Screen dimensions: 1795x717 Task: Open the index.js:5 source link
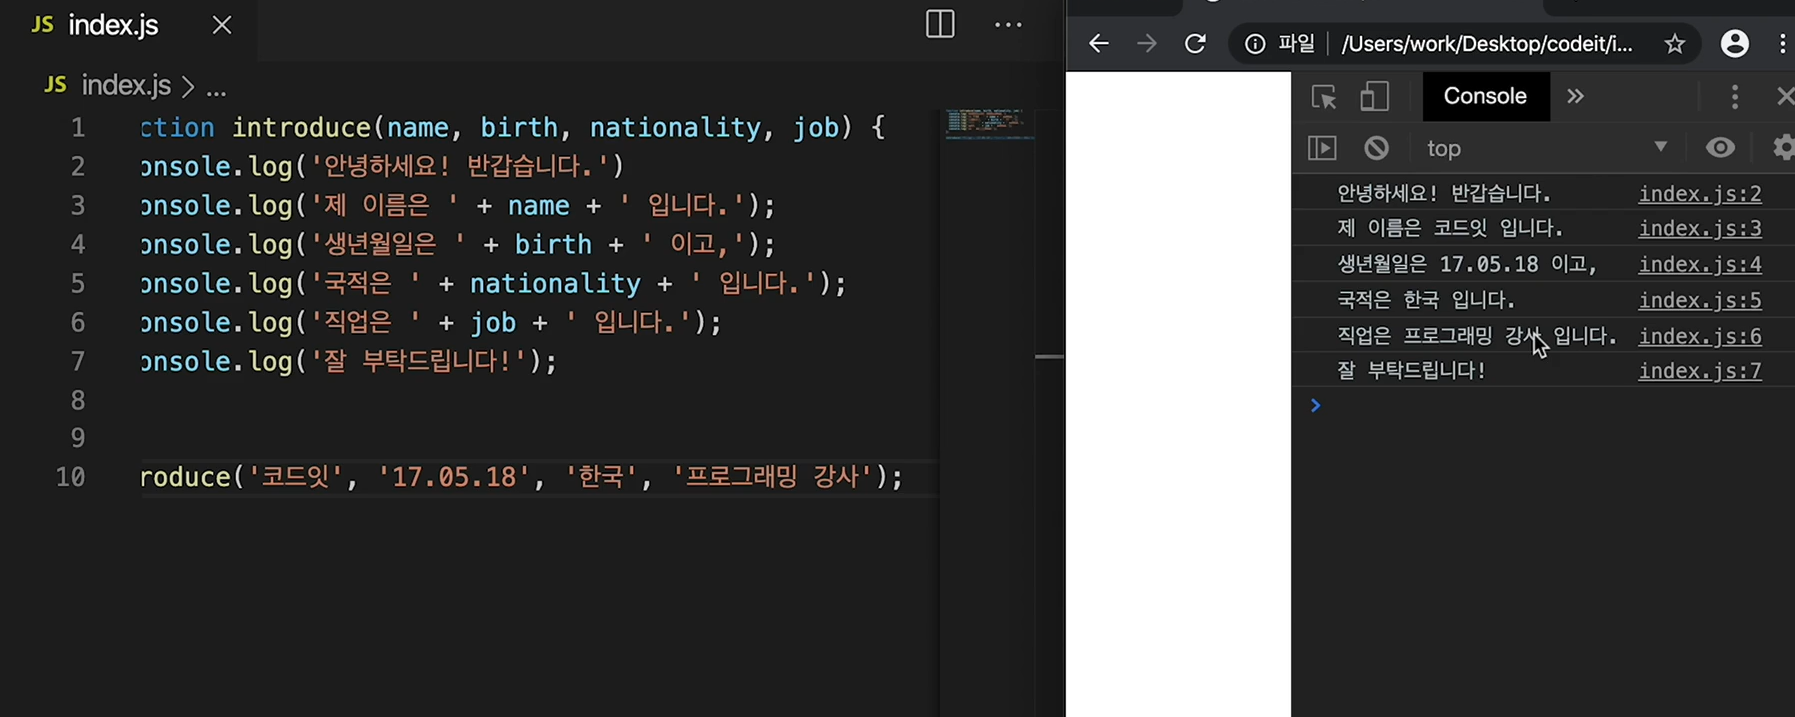point(1699,301)
